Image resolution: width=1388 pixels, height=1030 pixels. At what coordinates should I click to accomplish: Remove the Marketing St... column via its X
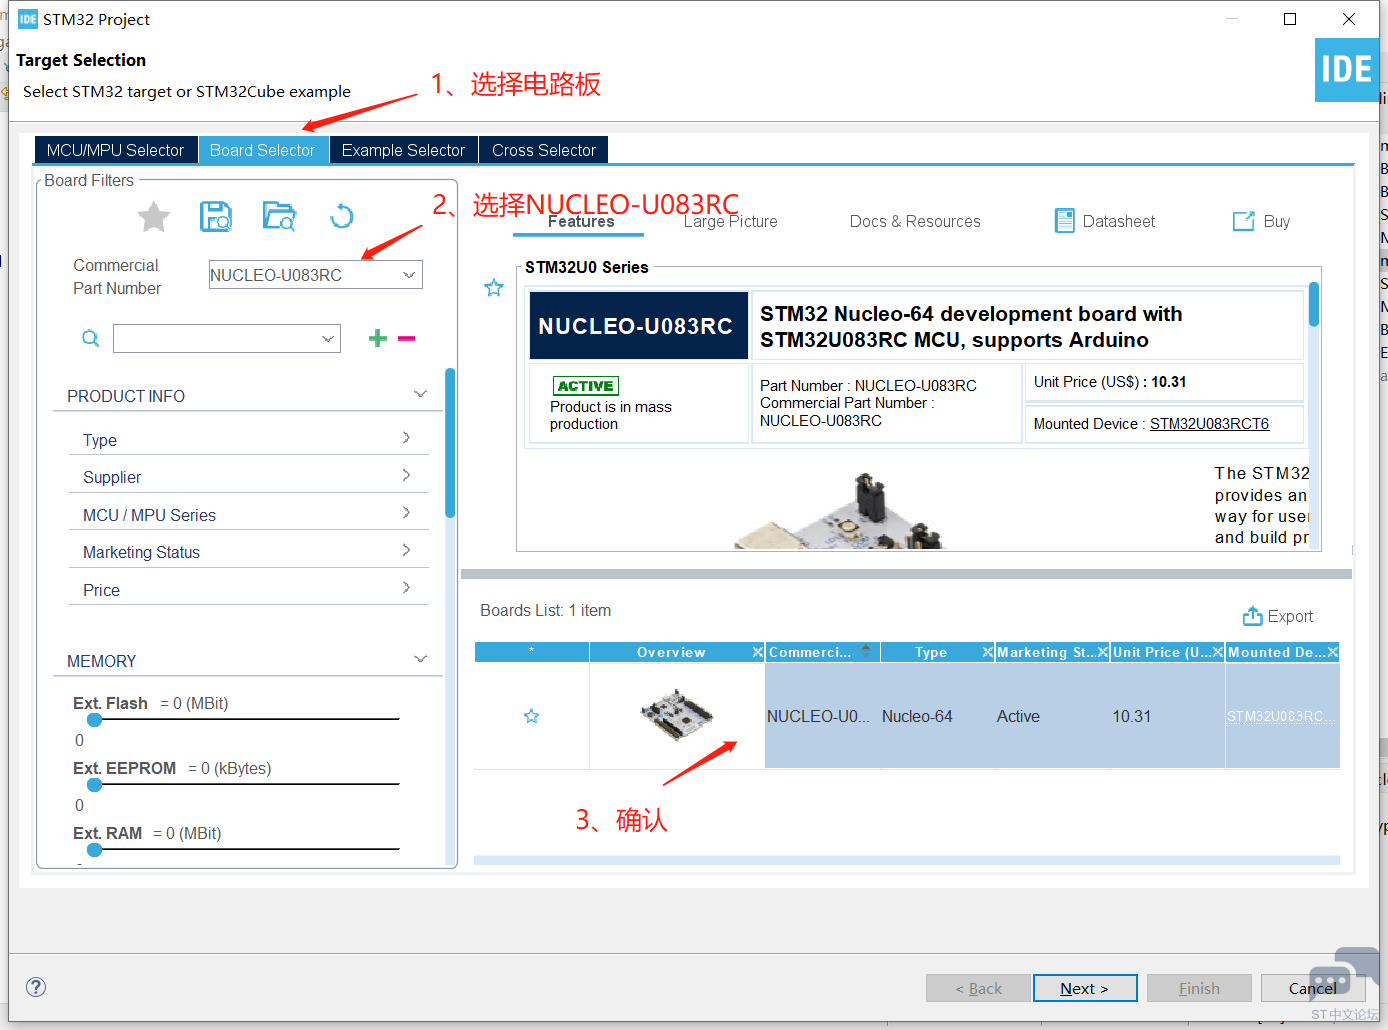click(1103, 652)
